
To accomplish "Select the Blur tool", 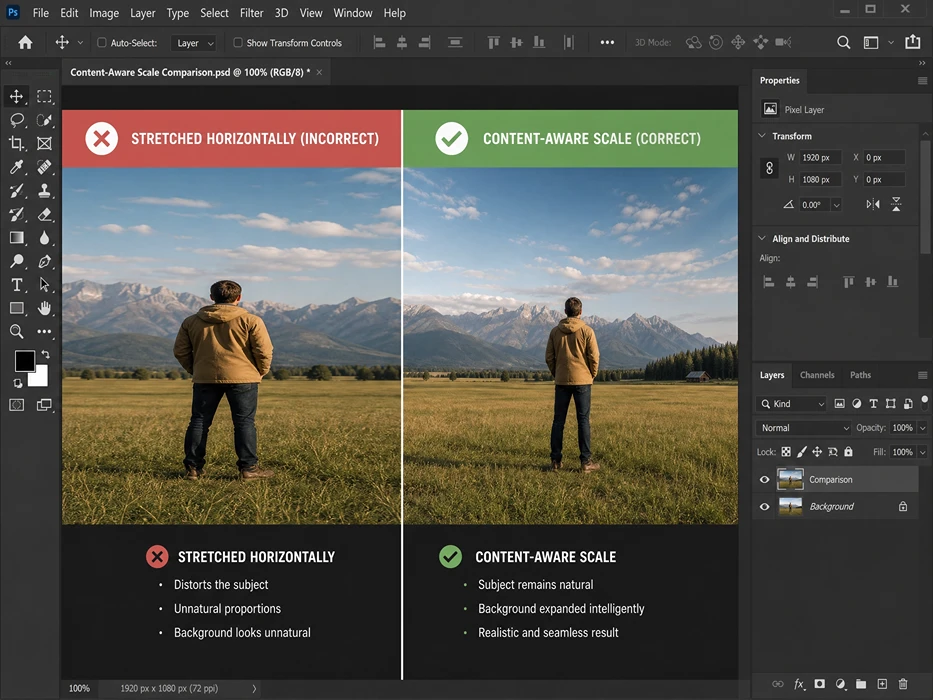I will point(44,238).
